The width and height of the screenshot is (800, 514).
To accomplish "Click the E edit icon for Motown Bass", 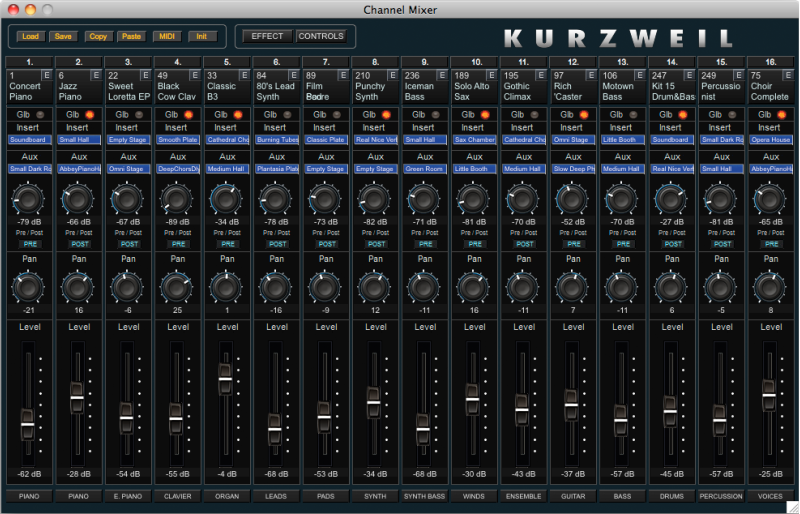I will (635, 75).
